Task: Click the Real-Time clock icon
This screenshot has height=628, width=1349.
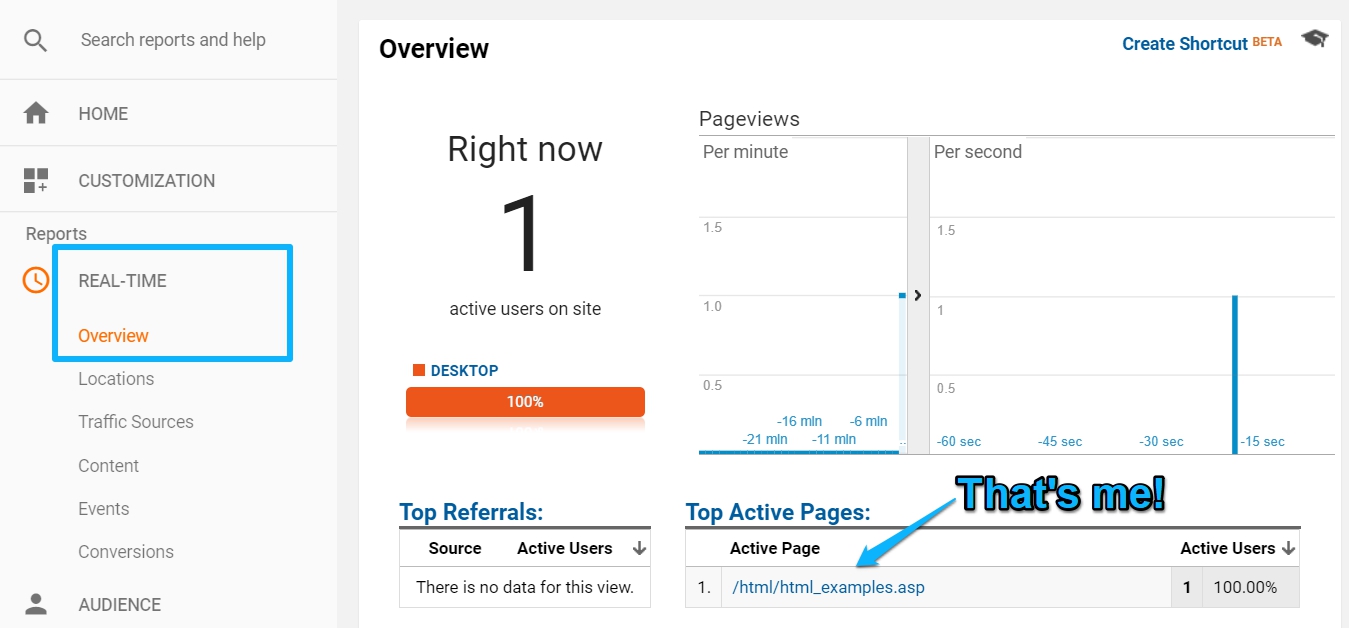Action: coord(35,280)
